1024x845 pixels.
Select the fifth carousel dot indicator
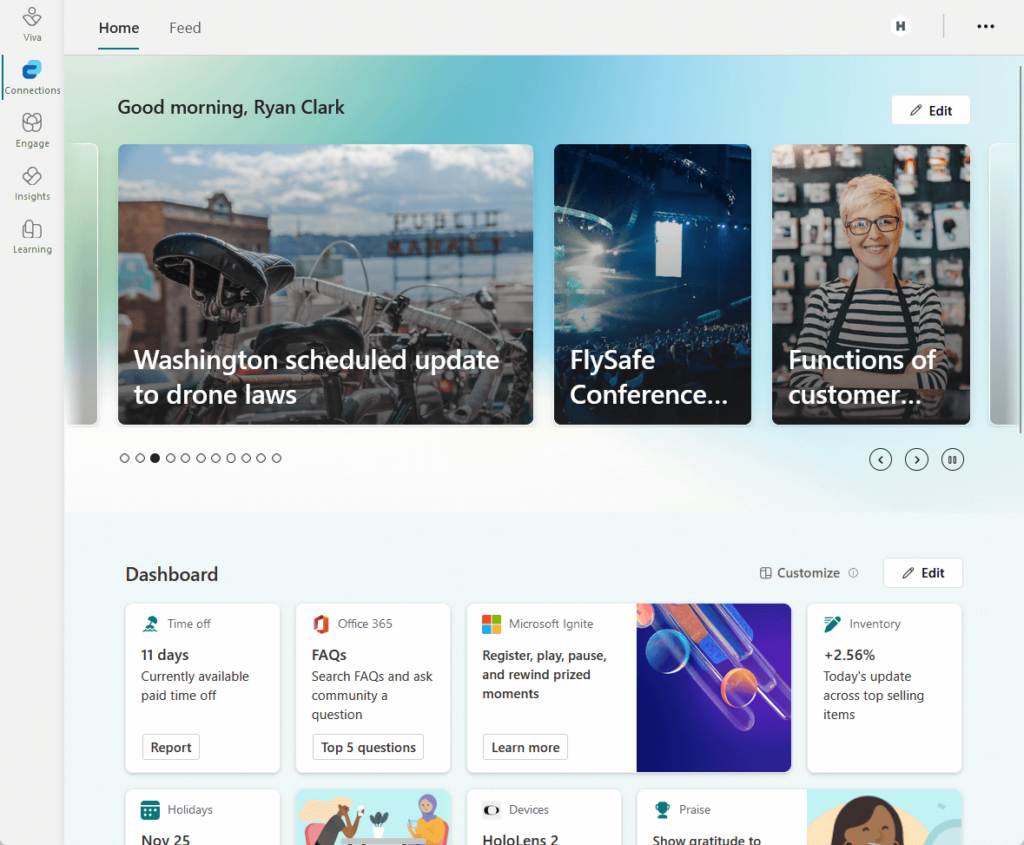(185, 458)
